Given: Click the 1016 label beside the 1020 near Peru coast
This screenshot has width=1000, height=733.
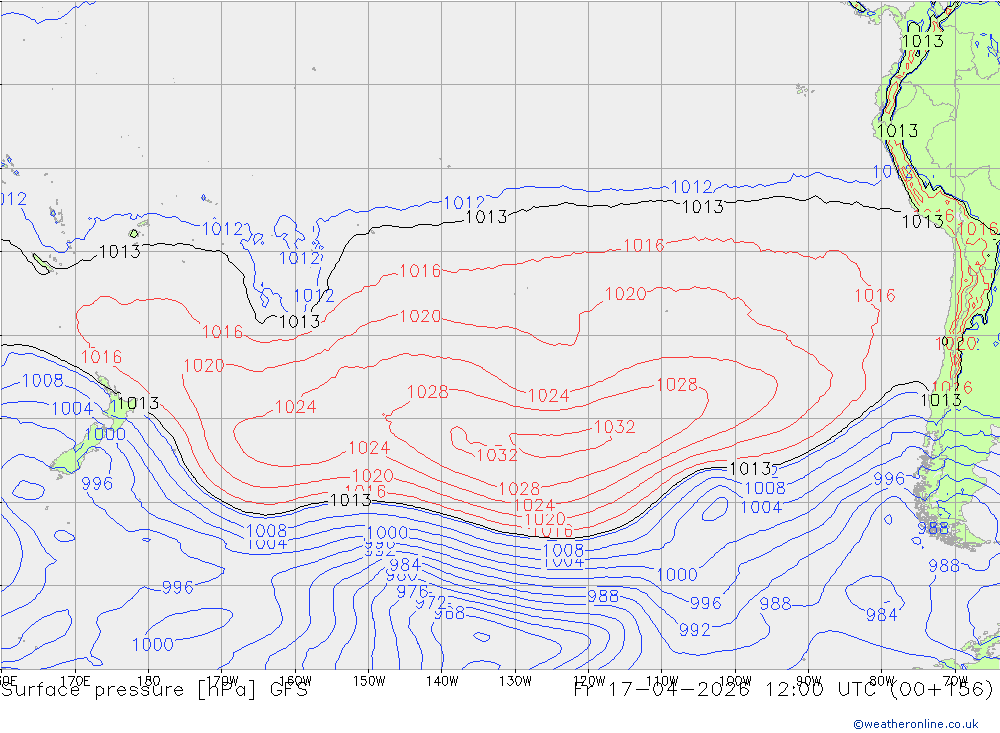Looking at the screenshot, I should tap(978, 229).
